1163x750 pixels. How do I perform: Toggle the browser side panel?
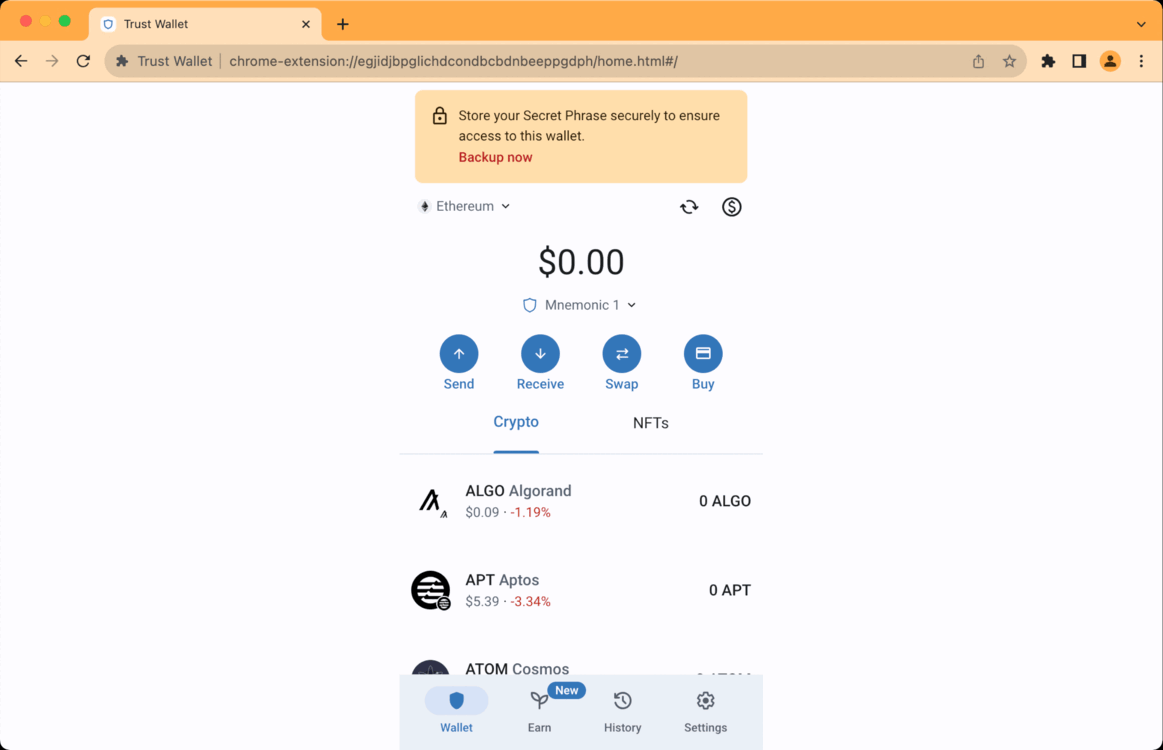[1079, 61]
